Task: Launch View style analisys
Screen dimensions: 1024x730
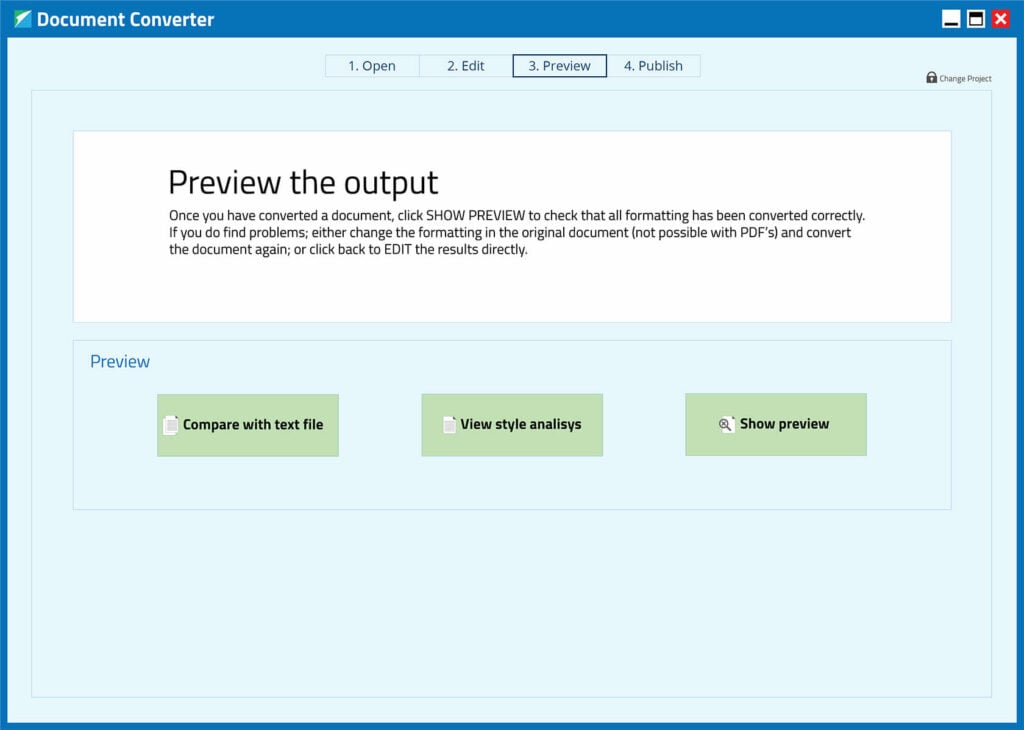Action: (x=512, y=424)
